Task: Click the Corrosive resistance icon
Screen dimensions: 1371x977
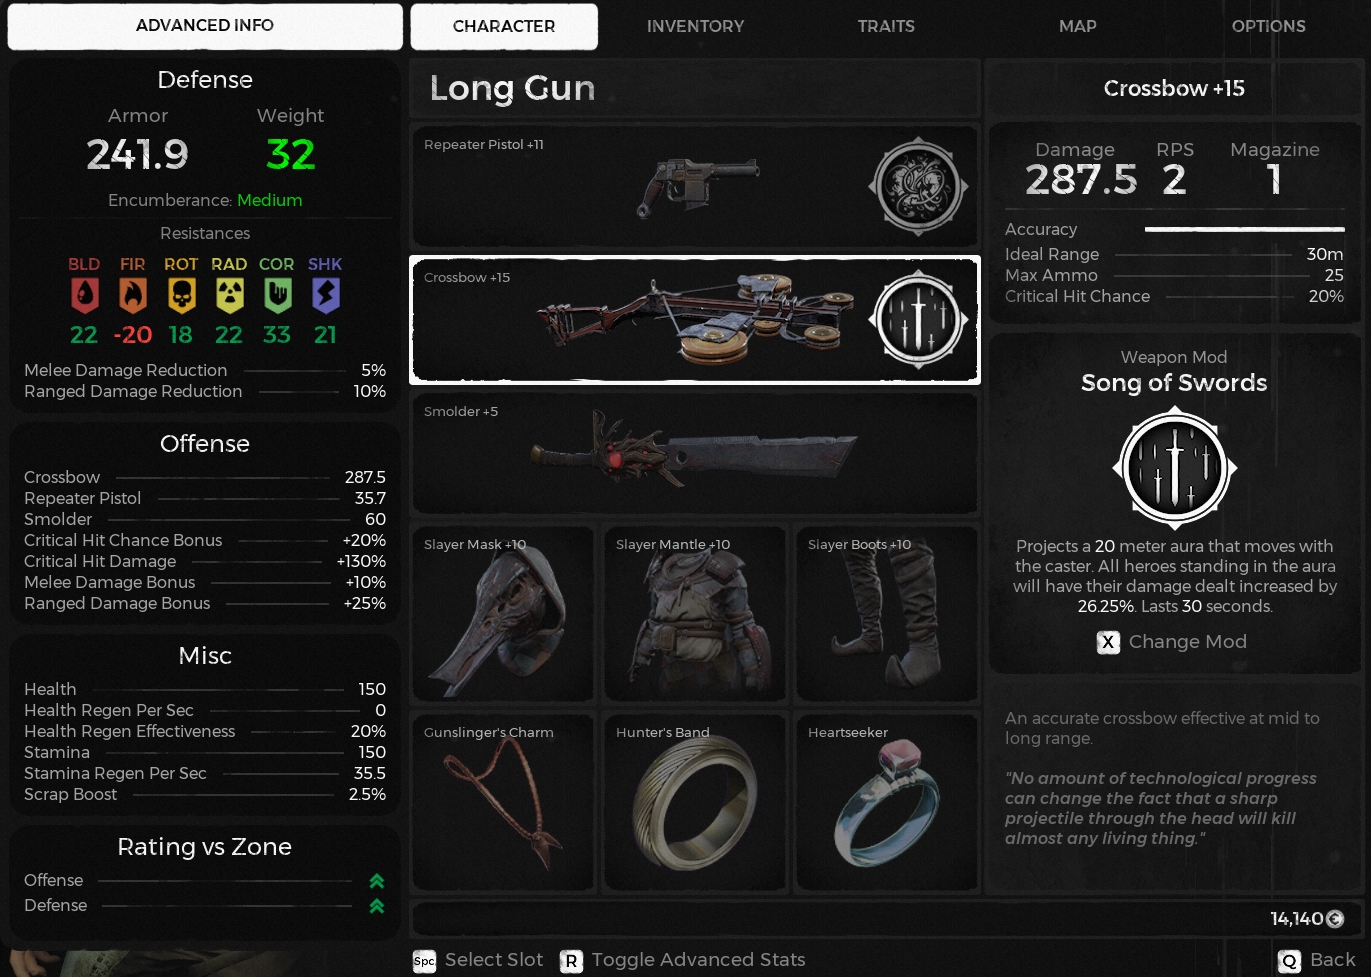Action: coord(277,295)
